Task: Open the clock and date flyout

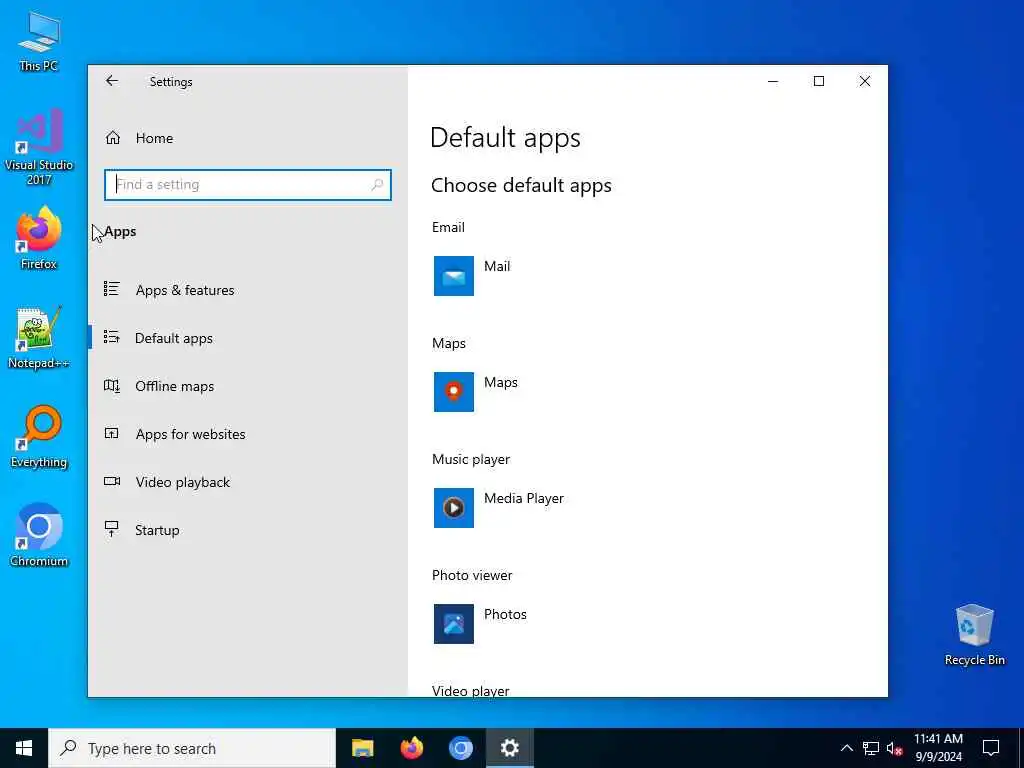Action: pyautogui.click(x=938, y=748)
